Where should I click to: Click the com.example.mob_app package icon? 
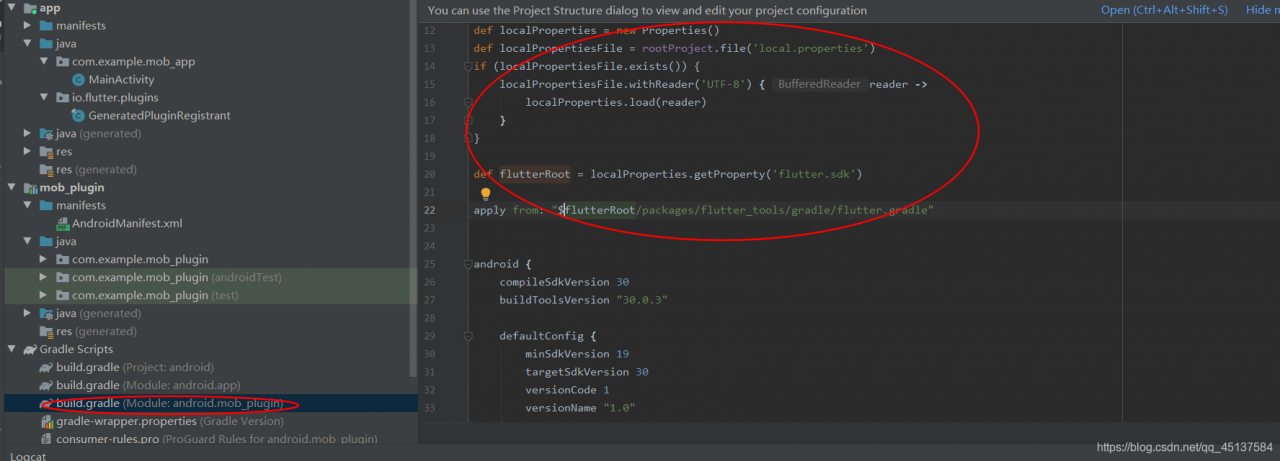63,62
